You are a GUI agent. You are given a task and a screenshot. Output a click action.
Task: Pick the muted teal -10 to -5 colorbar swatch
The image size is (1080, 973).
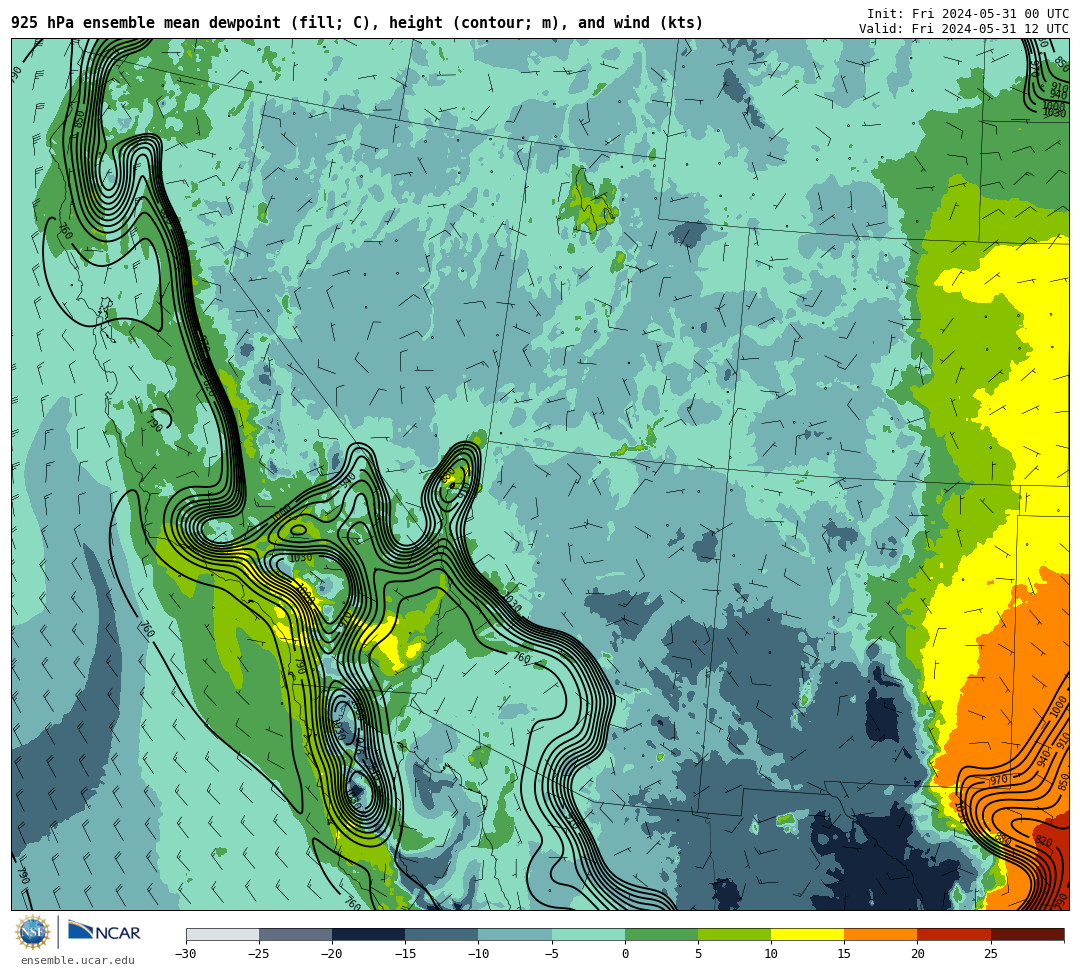coord(515,934)
